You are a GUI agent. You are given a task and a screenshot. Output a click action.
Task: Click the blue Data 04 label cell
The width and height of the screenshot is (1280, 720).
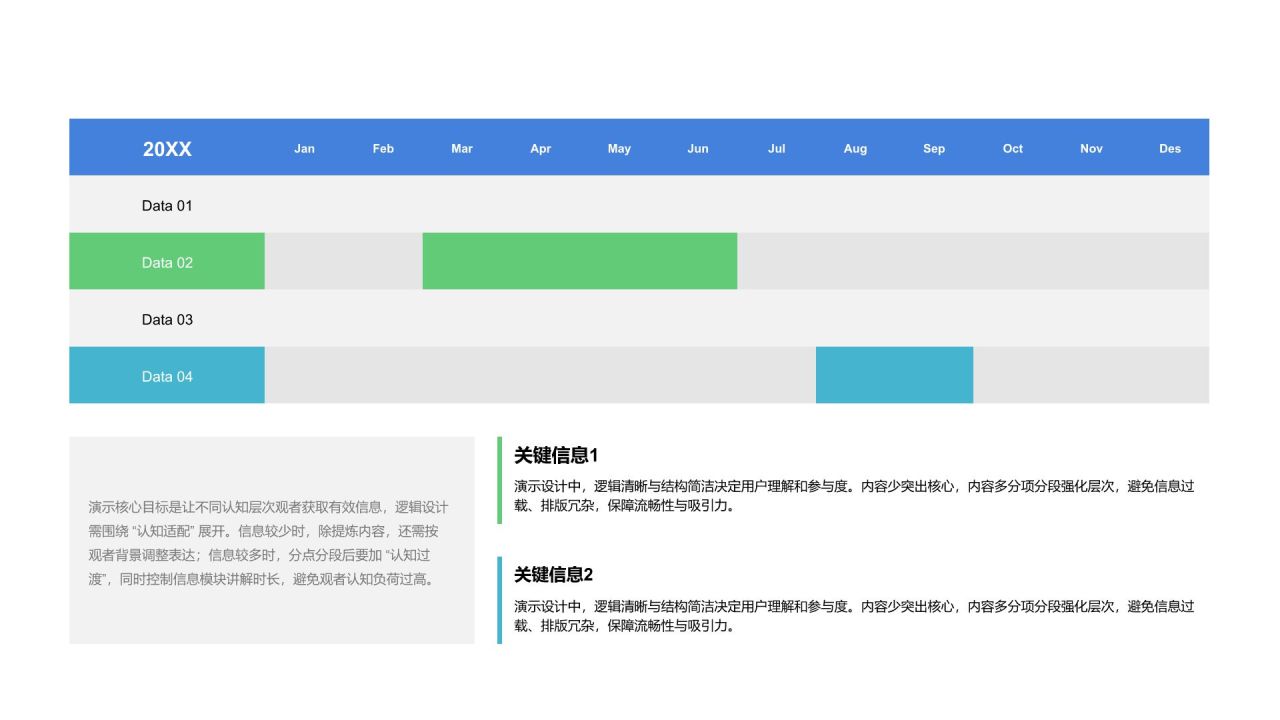(167, 376)
